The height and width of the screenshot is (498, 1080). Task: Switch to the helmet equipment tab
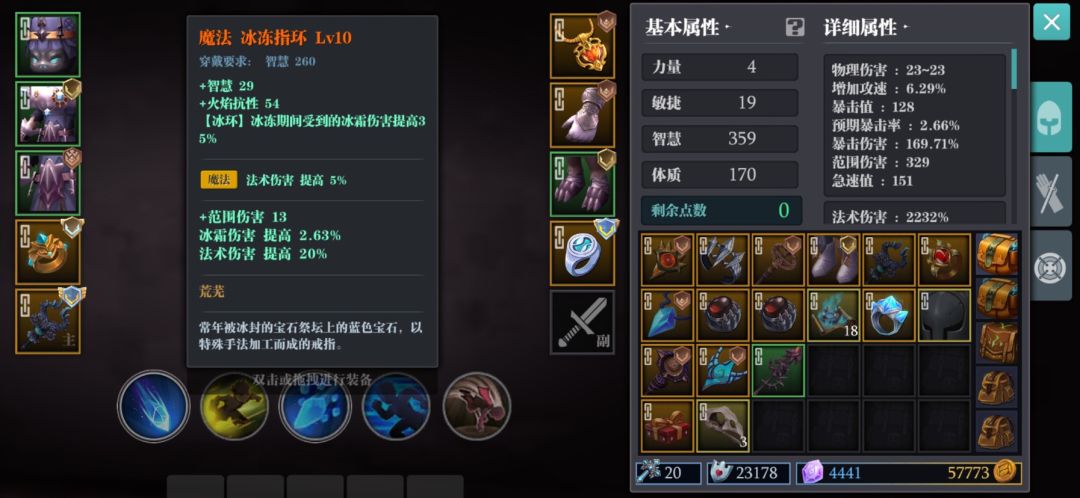pos(1051,116)
